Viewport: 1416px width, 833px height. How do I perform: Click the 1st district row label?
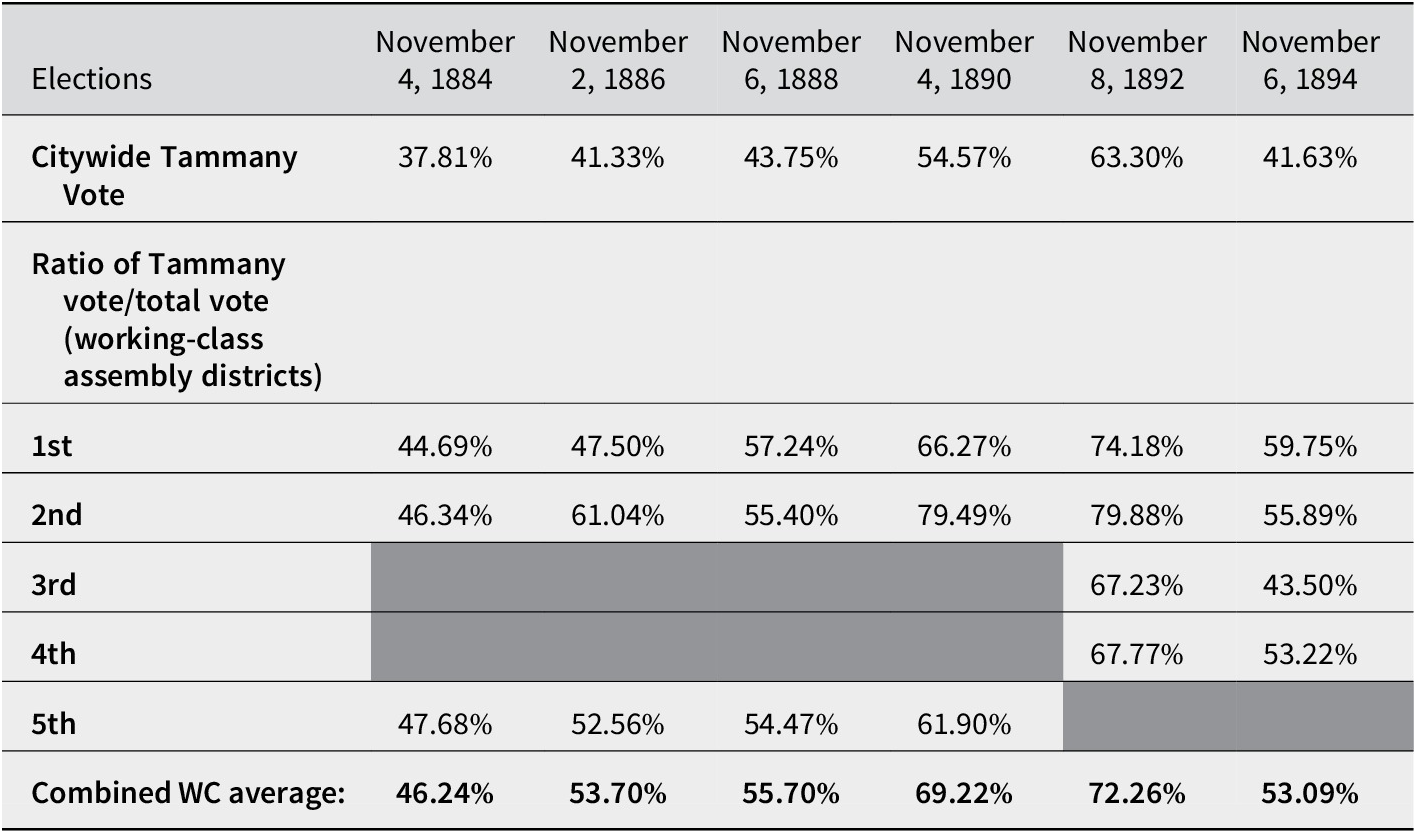pyautogui.click(x=52, y=446)
